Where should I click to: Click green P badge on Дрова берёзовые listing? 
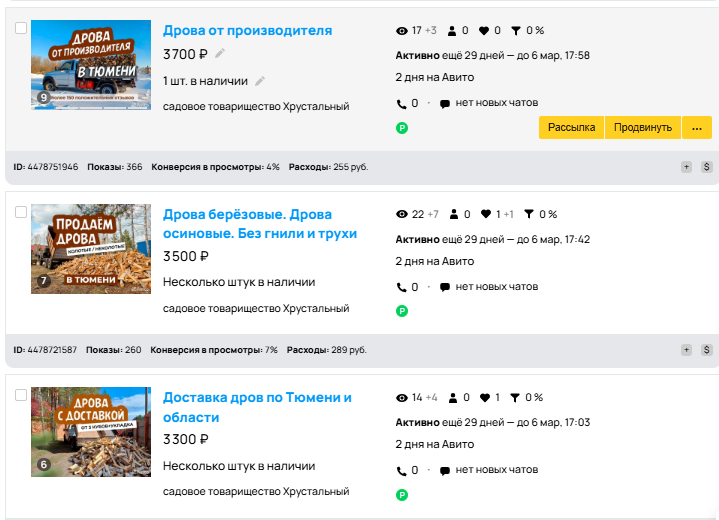402,311
